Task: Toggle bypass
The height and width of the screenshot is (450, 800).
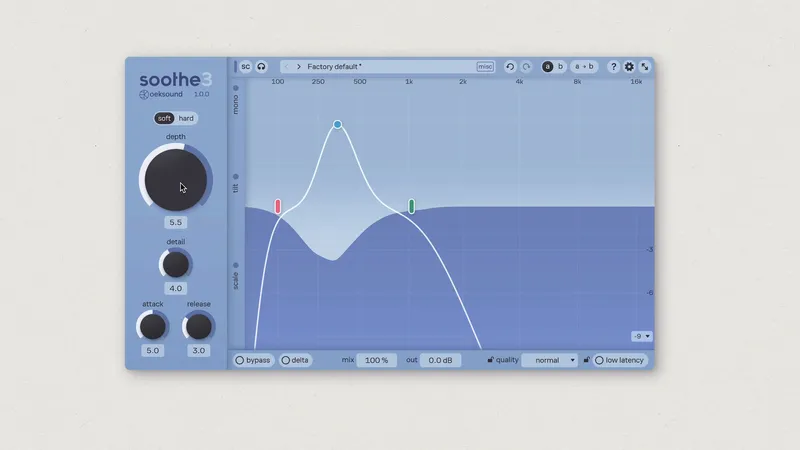Action: (x=253, y=360)
